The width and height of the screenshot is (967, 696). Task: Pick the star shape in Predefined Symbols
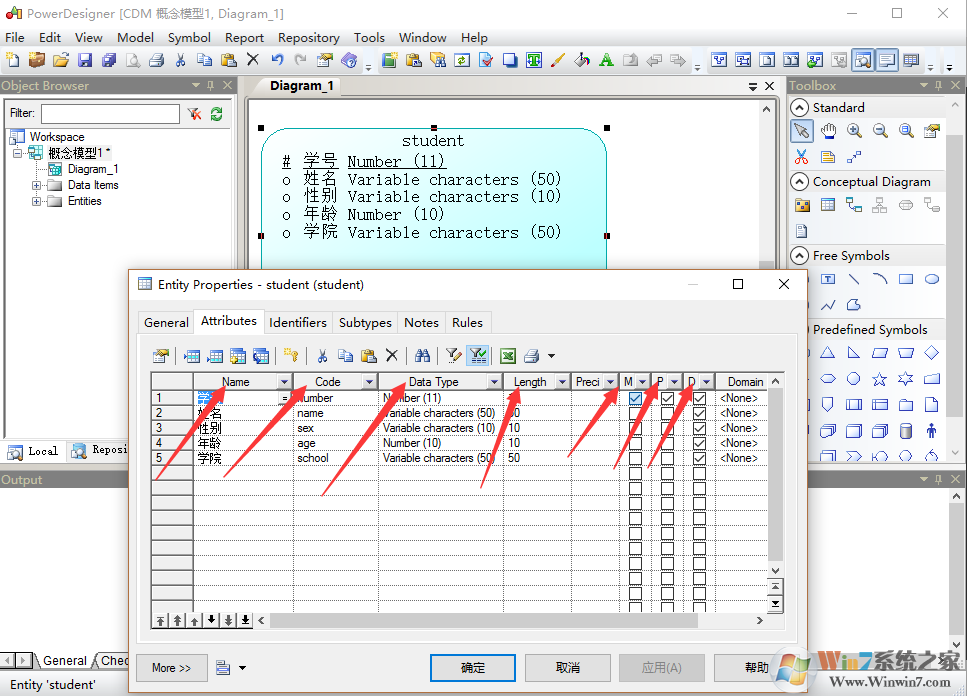[x=879, y=379]
